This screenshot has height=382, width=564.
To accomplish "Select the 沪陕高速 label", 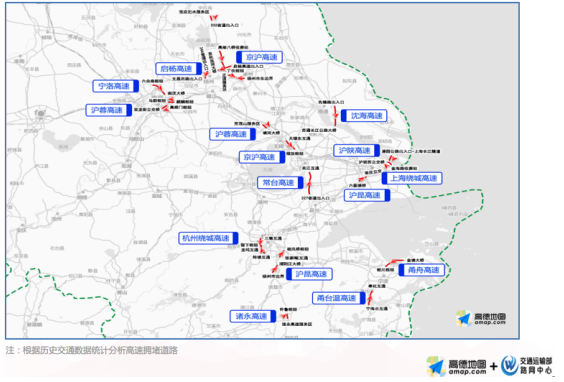I will pos(356,151).
